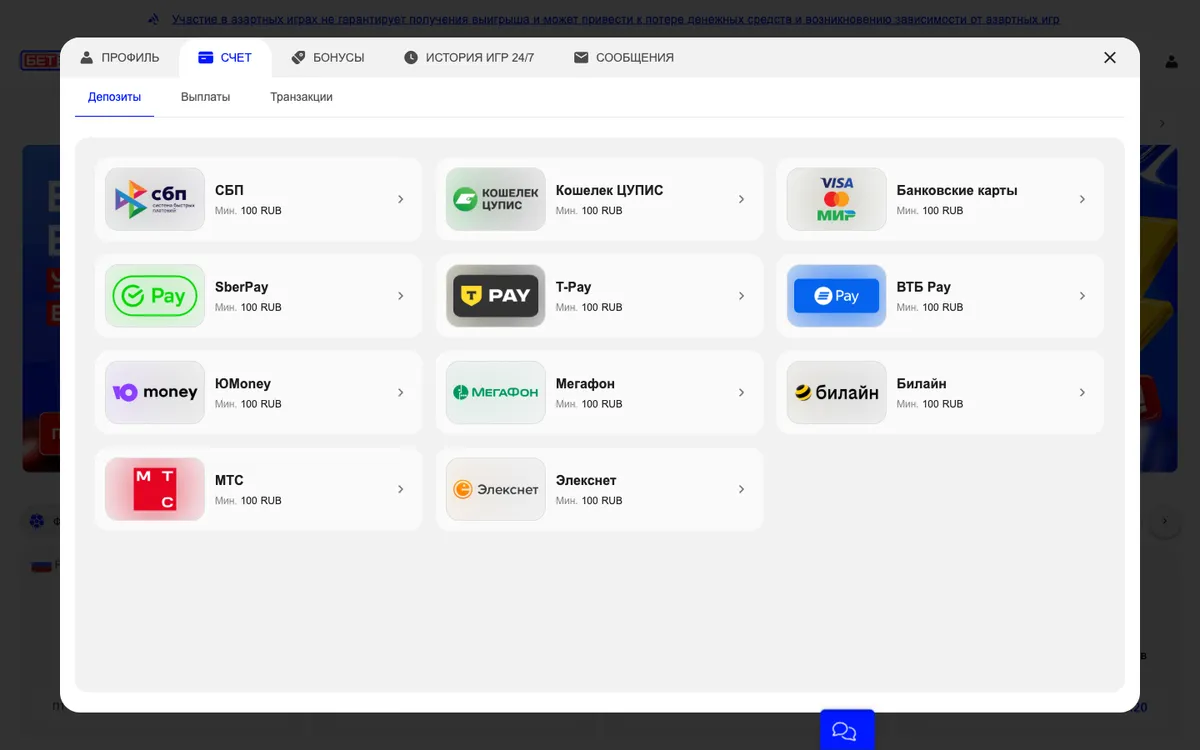Select the Депозиты sub-tab
Image resolution: width=1200 pixels, height=750 pixels.
pos(114,97)
